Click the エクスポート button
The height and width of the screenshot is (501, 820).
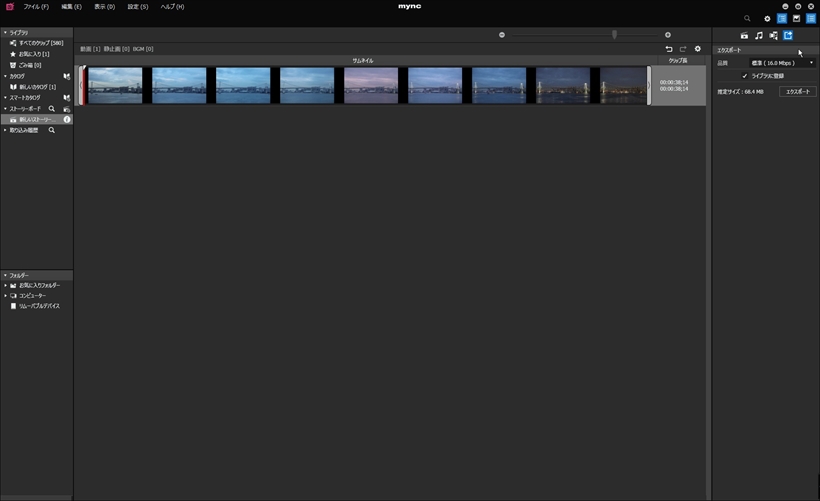pyautogui.click(x=798, y=92)
